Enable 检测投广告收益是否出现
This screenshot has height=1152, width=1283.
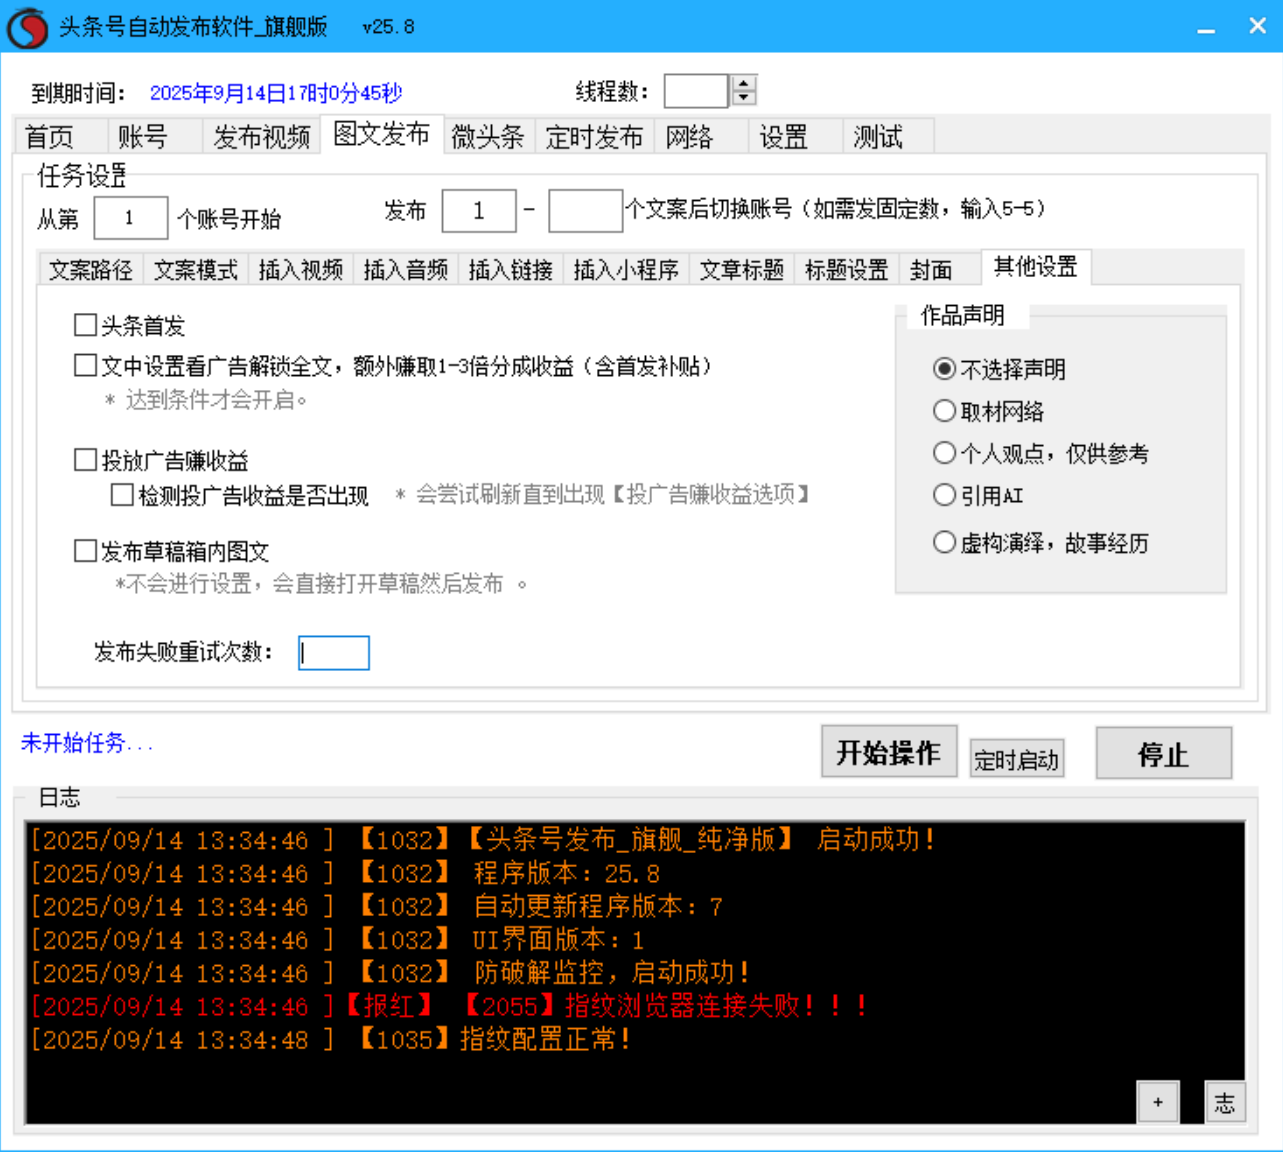coord(121,494)
